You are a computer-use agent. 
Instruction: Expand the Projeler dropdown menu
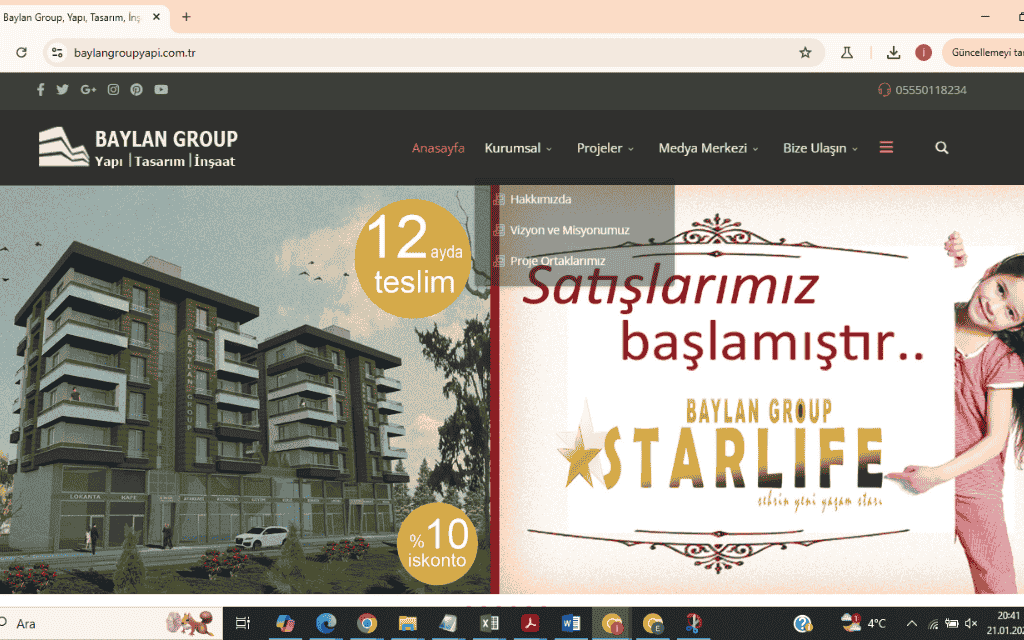click(x=605, y=148)
